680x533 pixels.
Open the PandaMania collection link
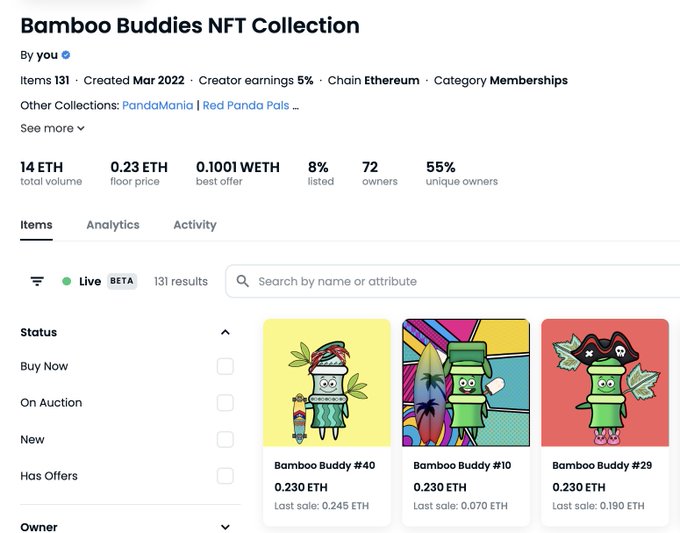[x=157, y=105]
